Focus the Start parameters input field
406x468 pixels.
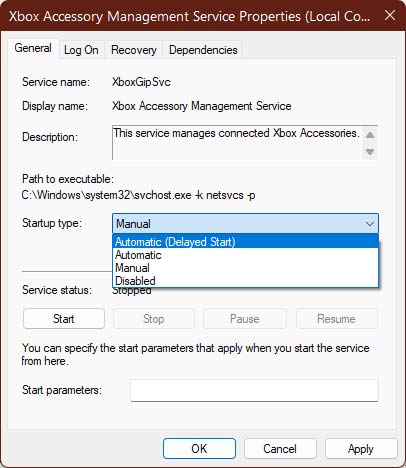(x=254, y=390)
